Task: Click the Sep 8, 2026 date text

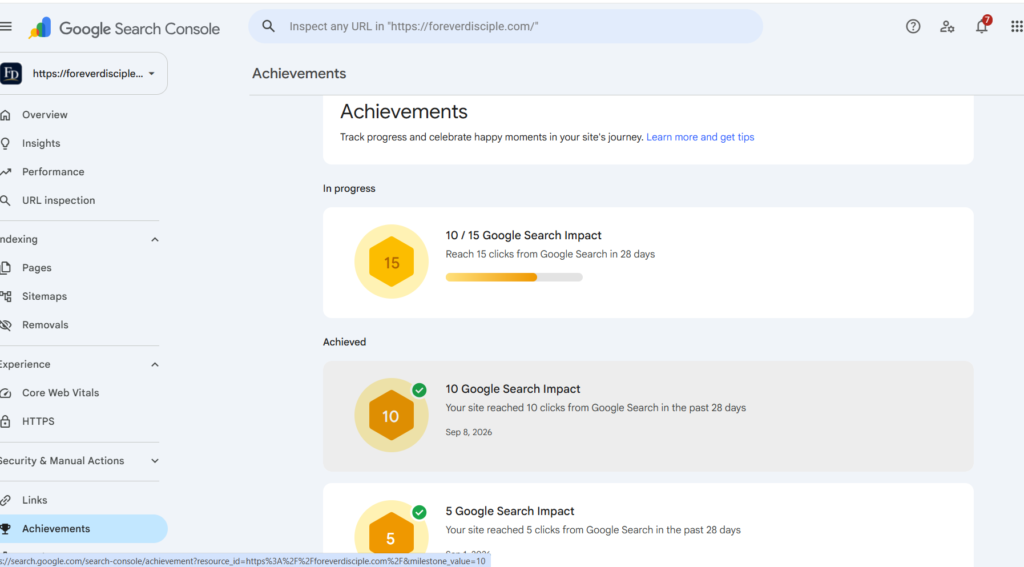Action: coord(469,432)
